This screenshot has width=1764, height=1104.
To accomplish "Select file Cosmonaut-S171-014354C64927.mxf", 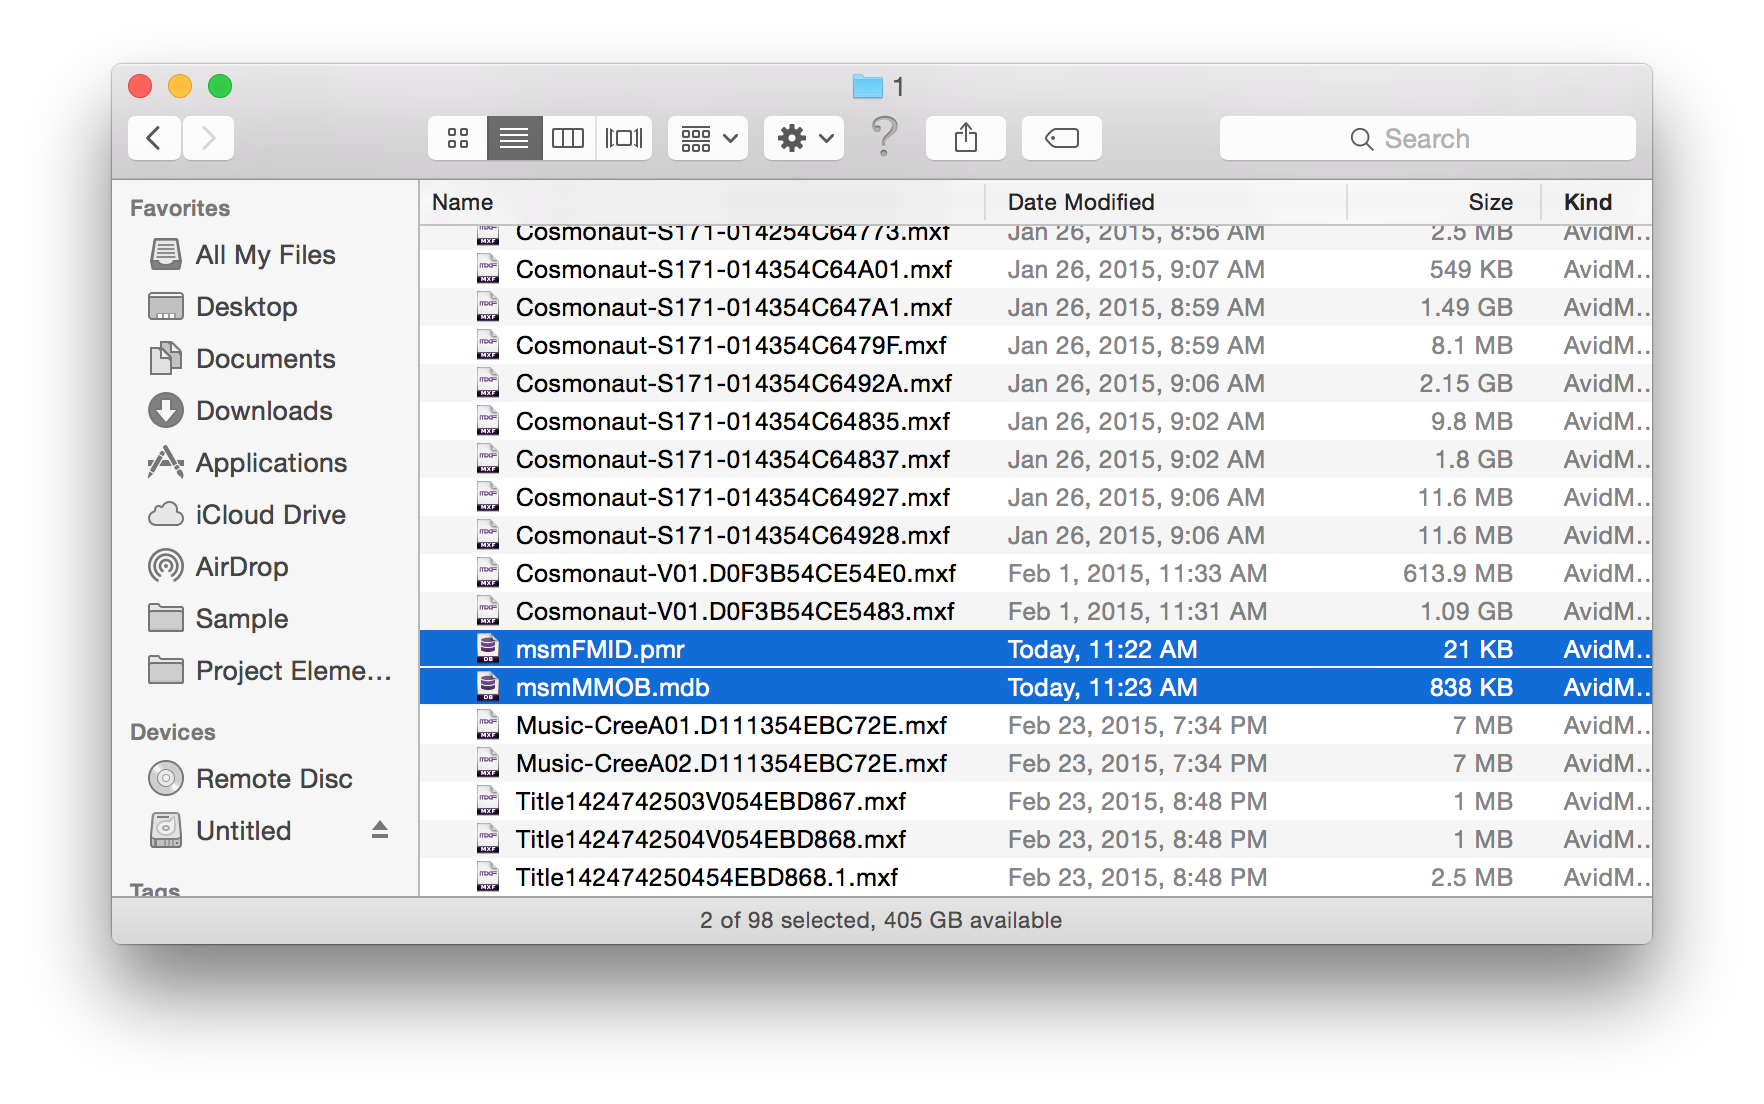I will pos(1036,497).
